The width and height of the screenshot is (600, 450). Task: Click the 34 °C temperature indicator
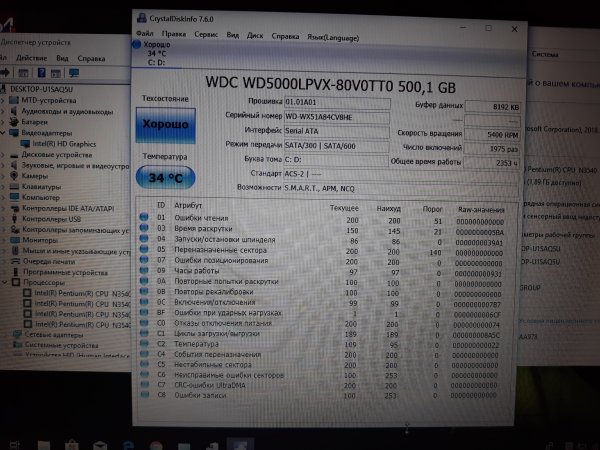165,178
